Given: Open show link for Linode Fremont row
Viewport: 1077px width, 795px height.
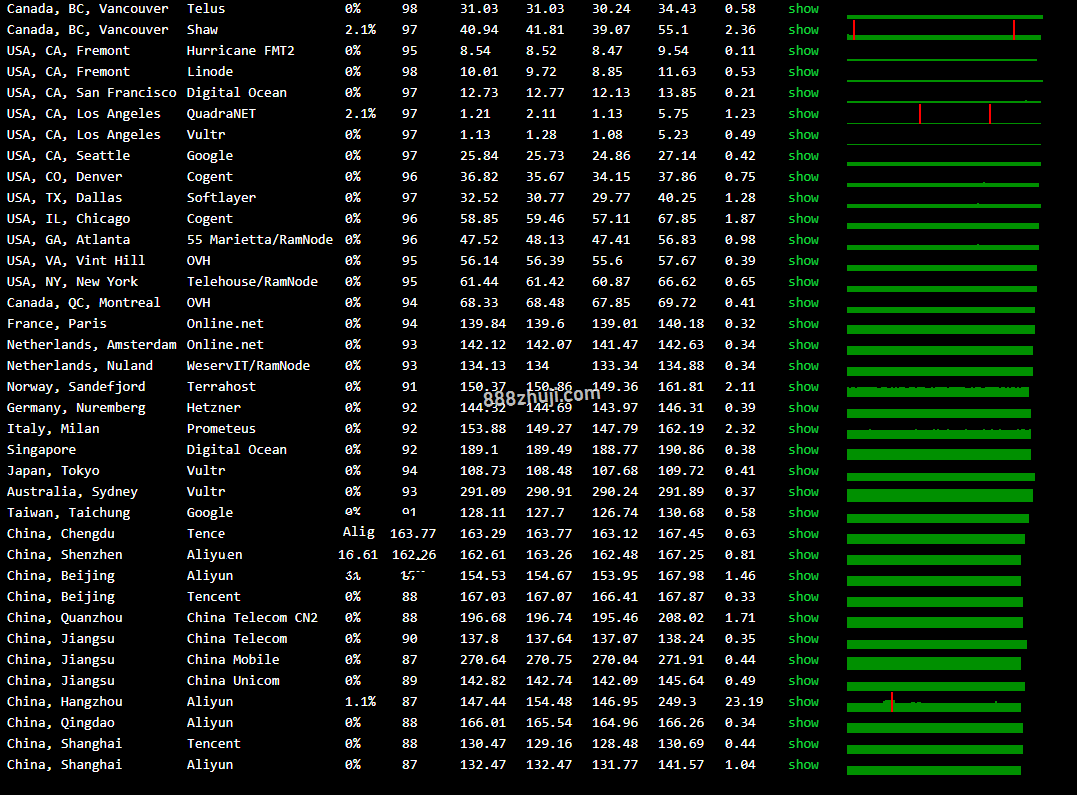Looking at the screenshot, I should [x=803, y=71].
